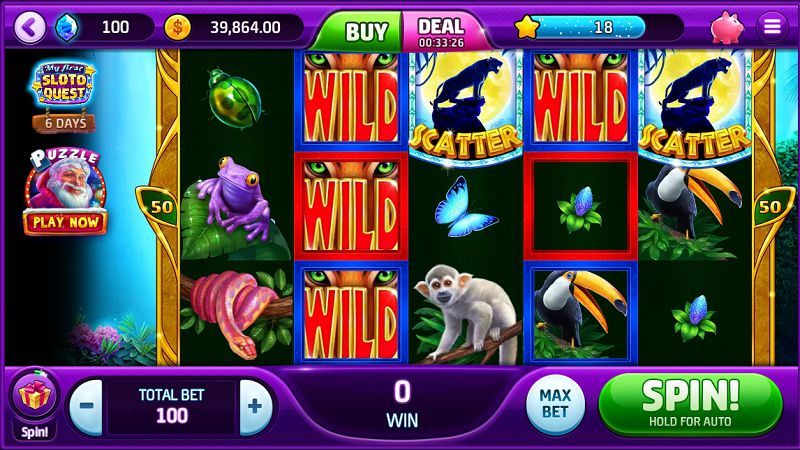The image size is (800, 450).
Task: Tap the left 50 paylines marker
Action: 160,206
